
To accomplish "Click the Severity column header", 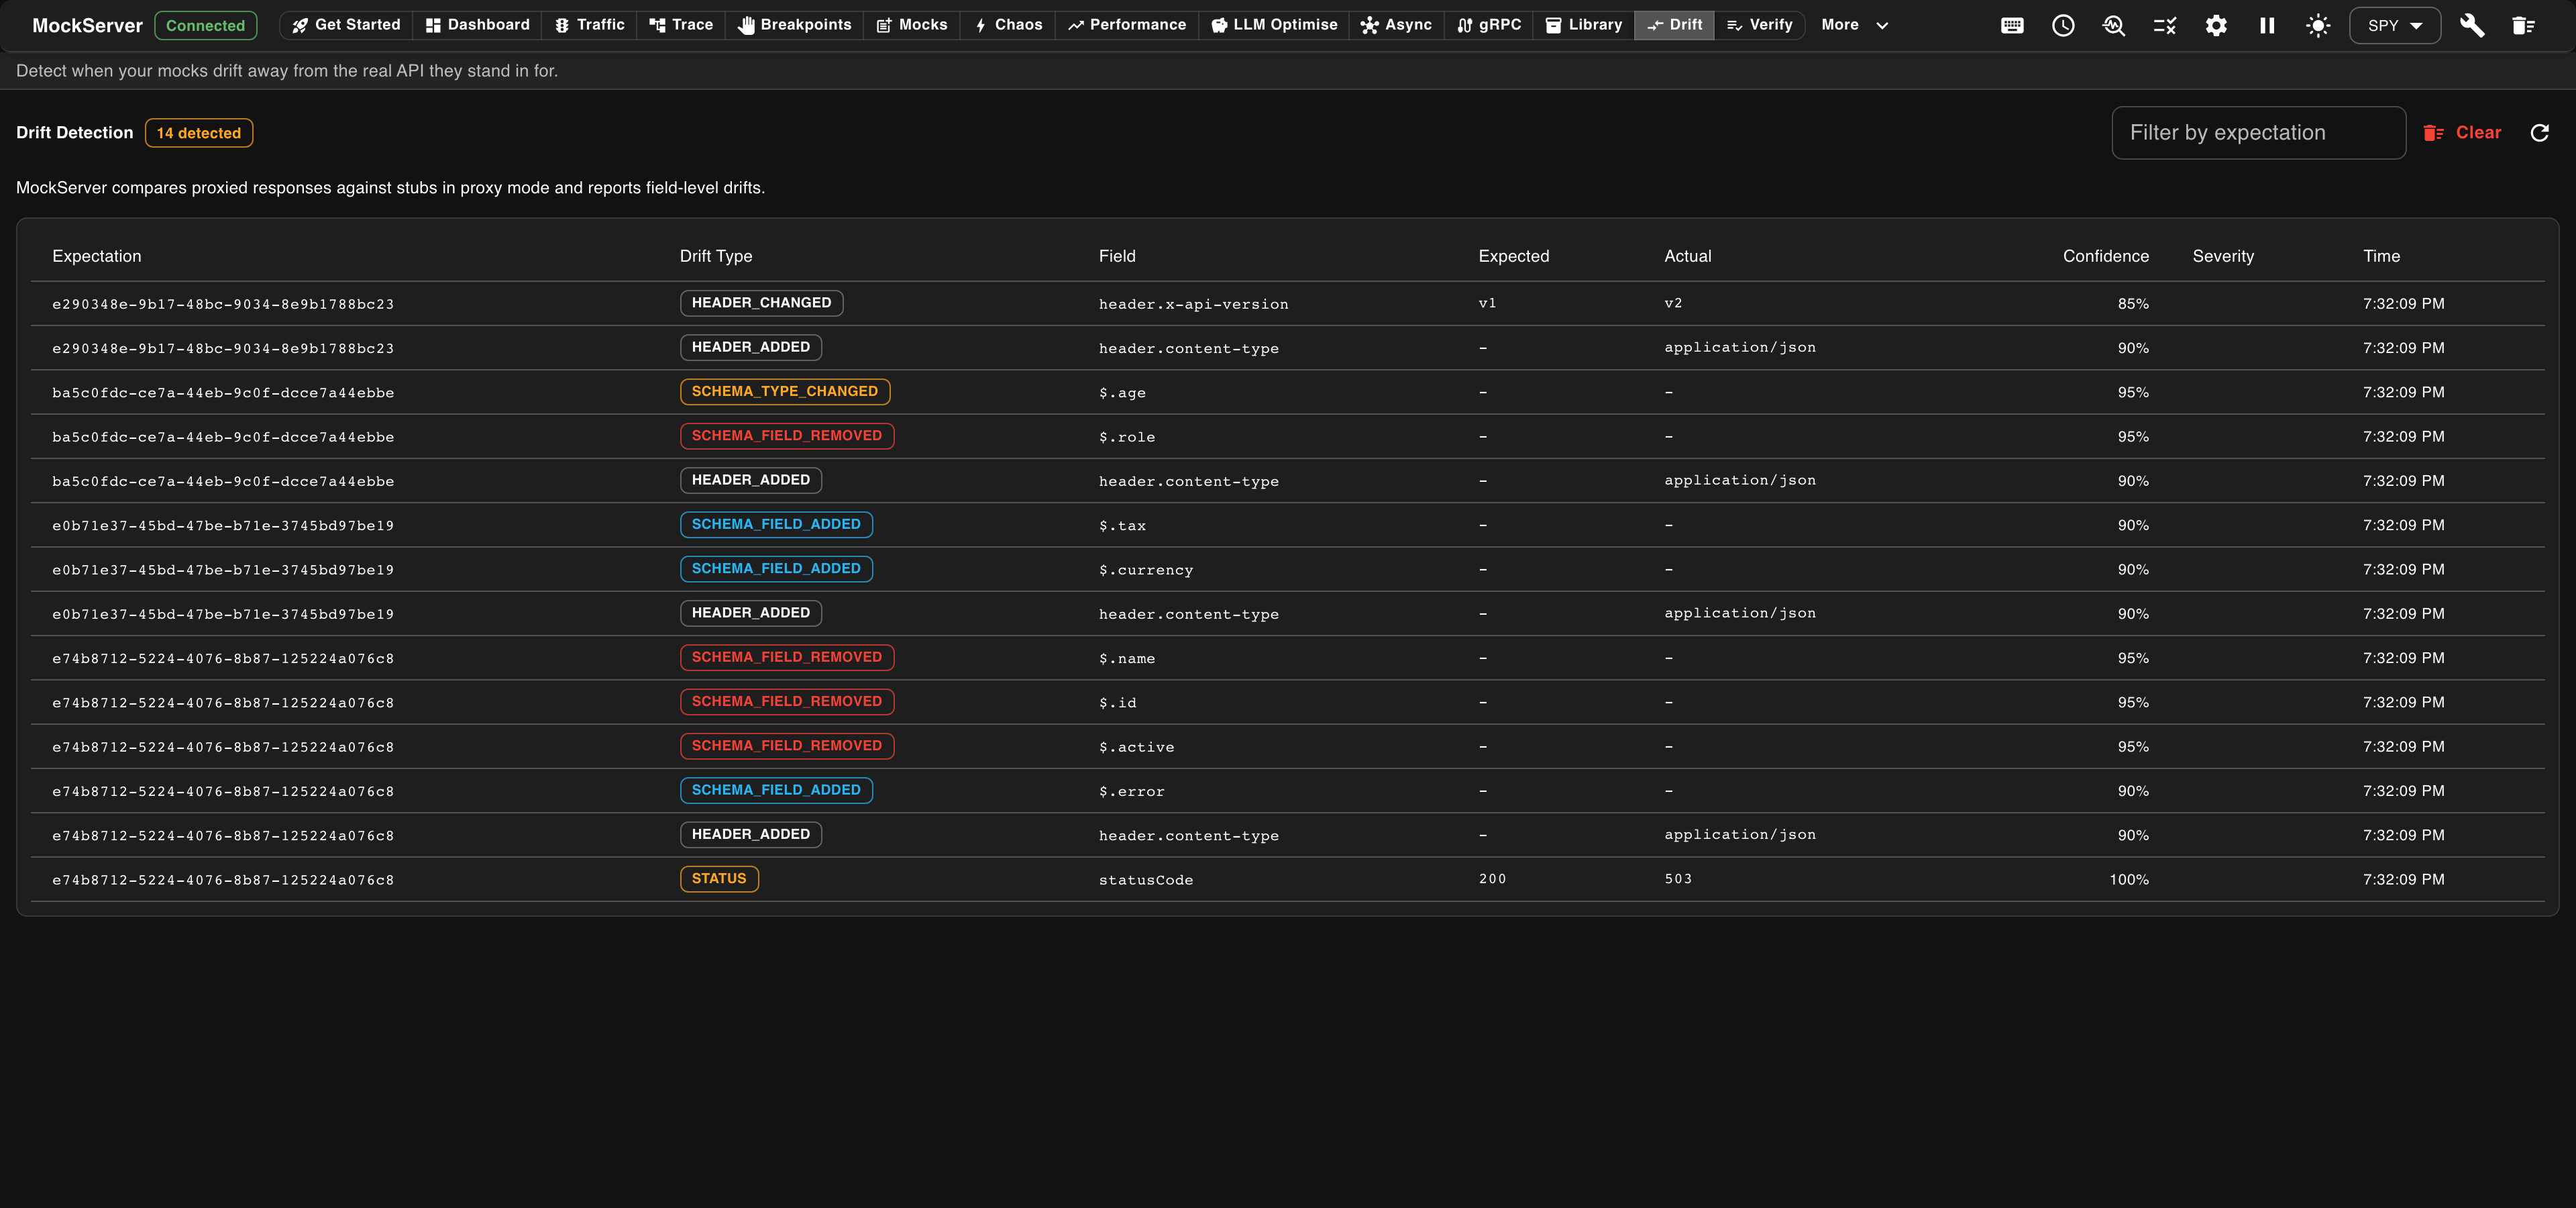I will click(x=2223, y=256).
